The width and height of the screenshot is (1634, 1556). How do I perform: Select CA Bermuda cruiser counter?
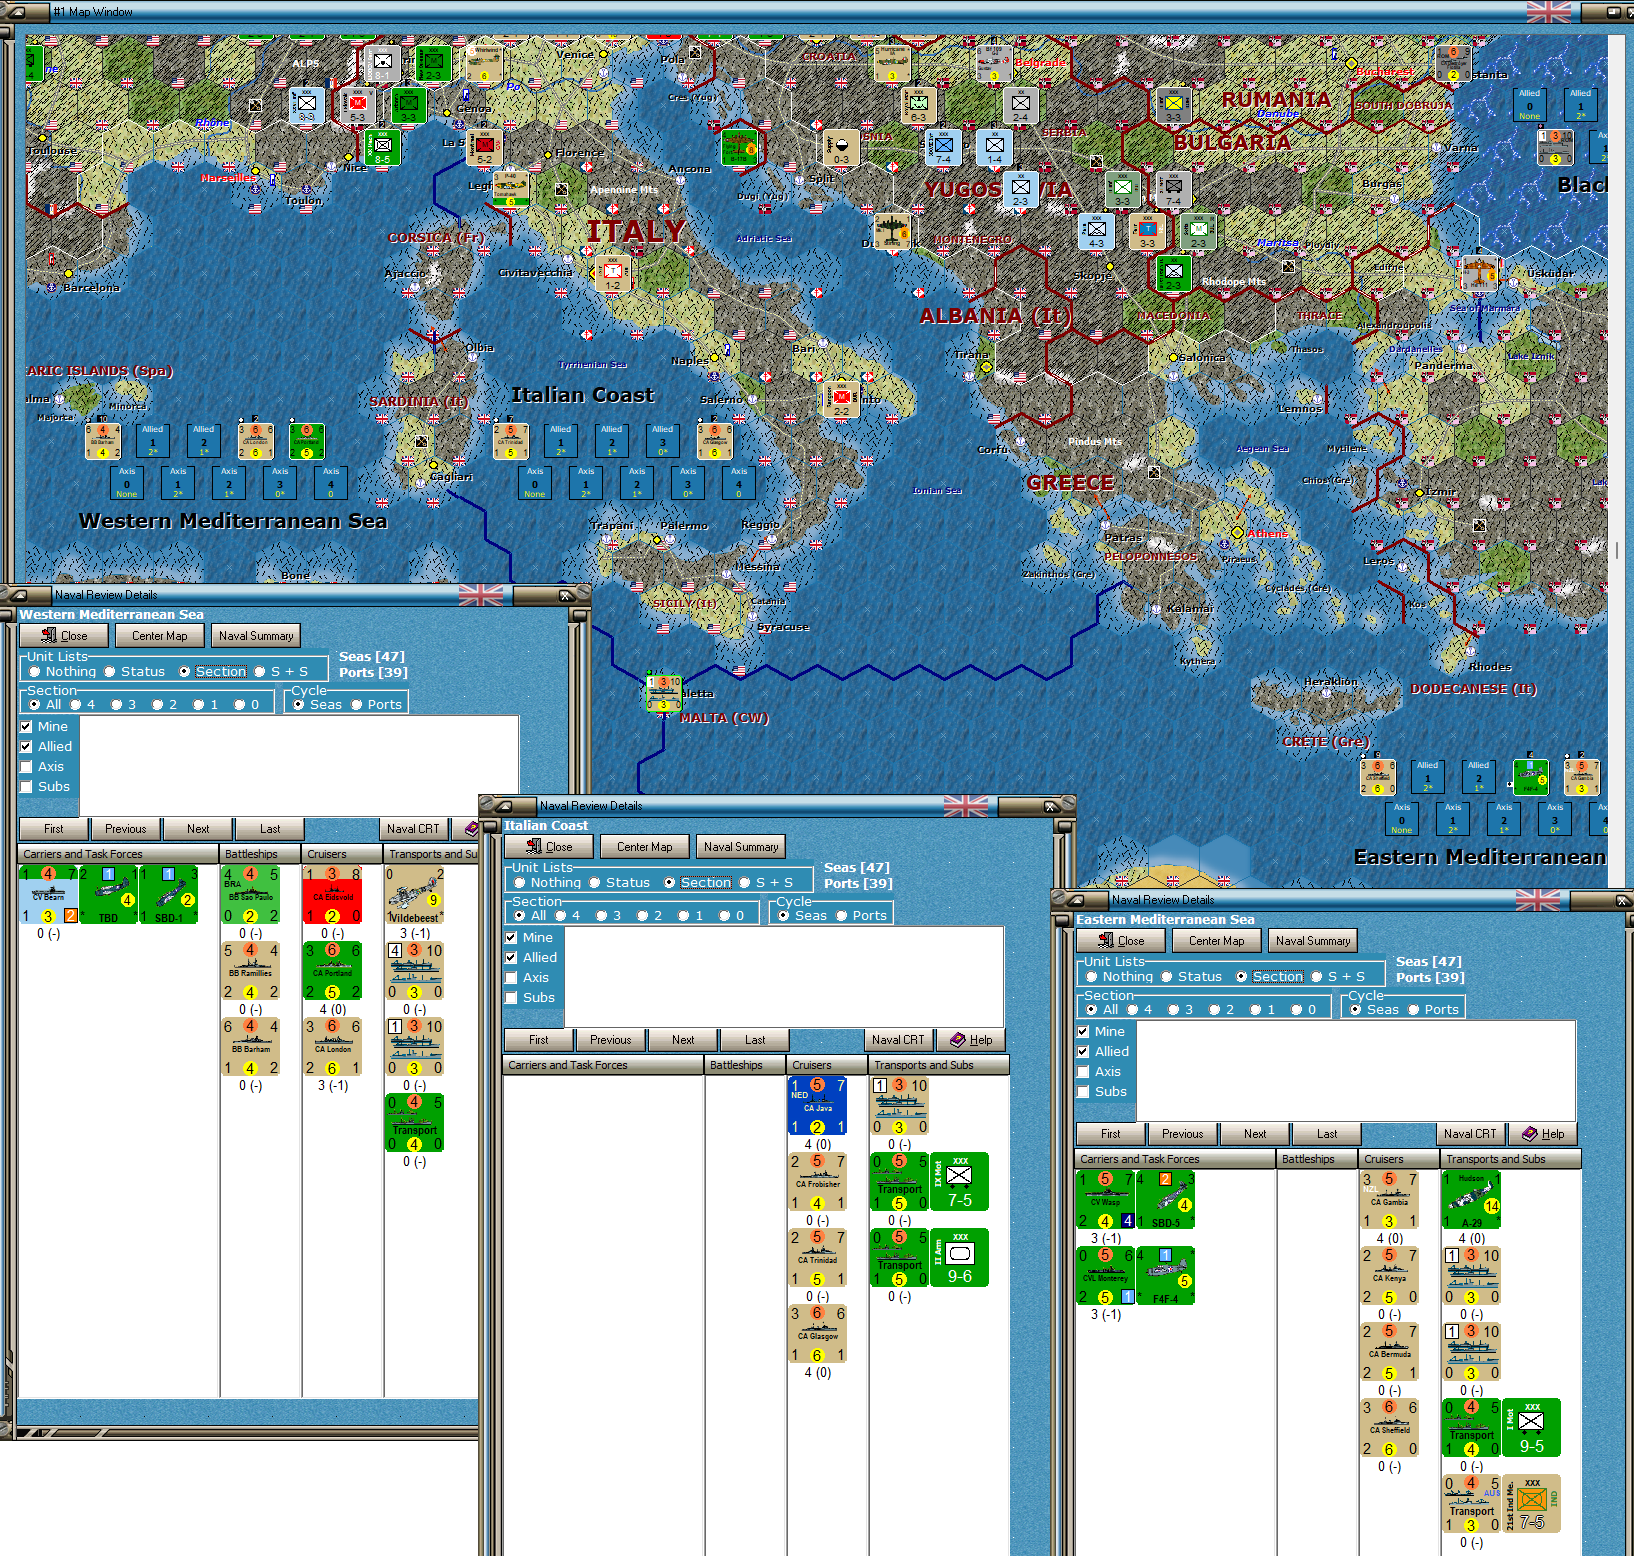point(1390,1352)
